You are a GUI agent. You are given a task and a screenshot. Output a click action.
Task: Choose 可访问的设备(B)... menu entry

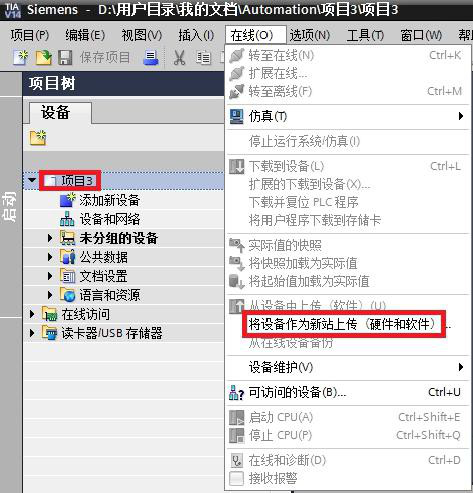tap(348, 392)
